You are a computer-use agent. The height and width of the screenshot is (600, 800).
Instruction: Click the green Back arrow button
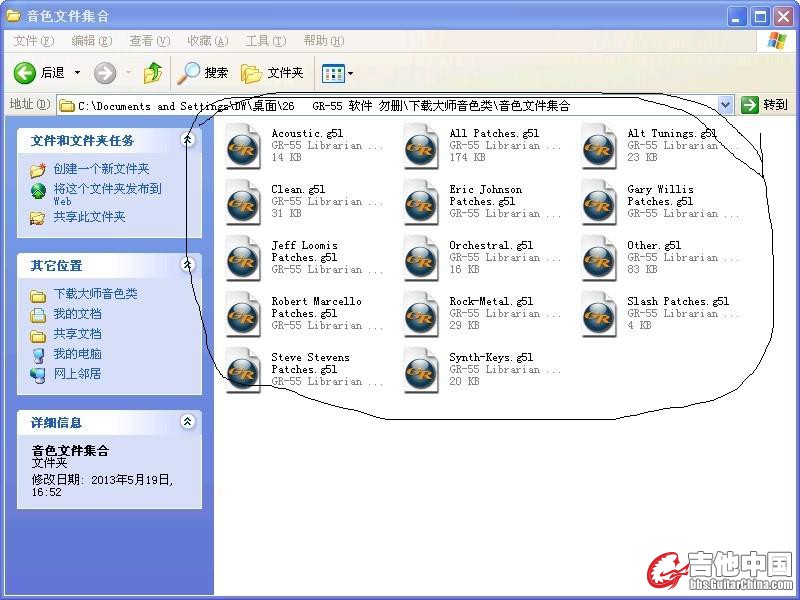(26, 73)
